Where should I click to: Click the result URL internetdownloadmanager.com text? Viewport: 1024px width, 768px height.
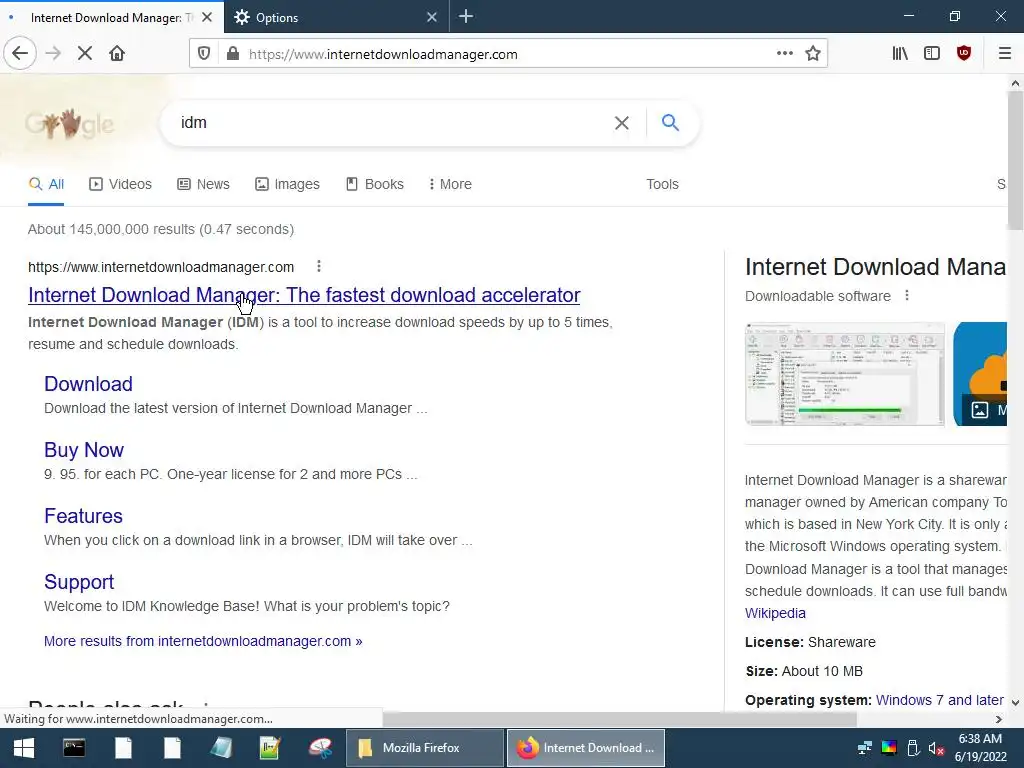click(161, 267)
